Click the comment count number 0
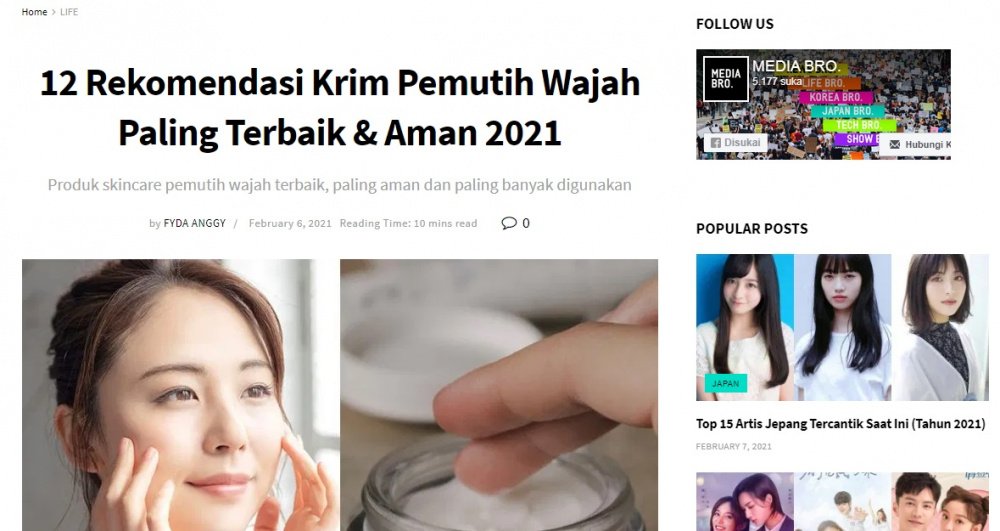This screenshot has height=531, width=1000. coord(526,223)
